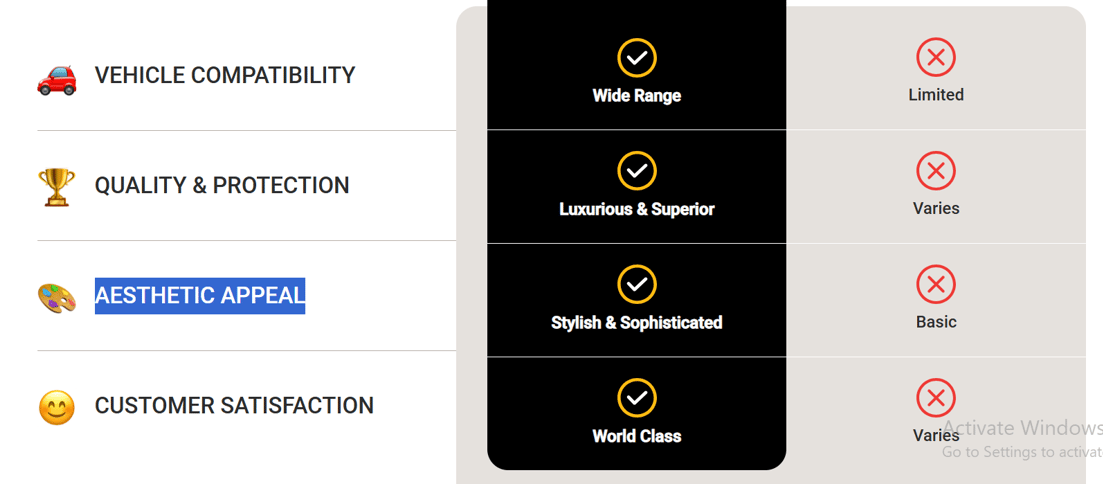Click the red car emoji icon
1103x484 pixels.
point(56,79)
